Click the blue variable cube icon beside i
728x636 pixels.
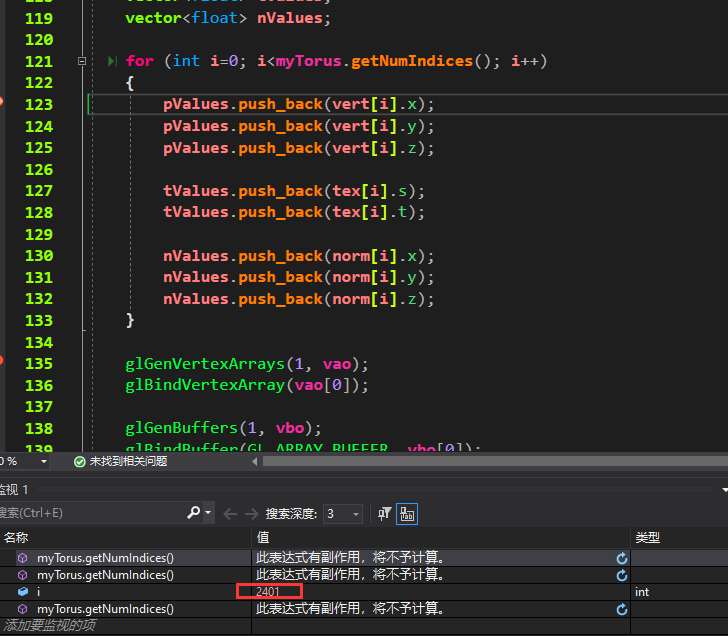[x=23, y=591]
